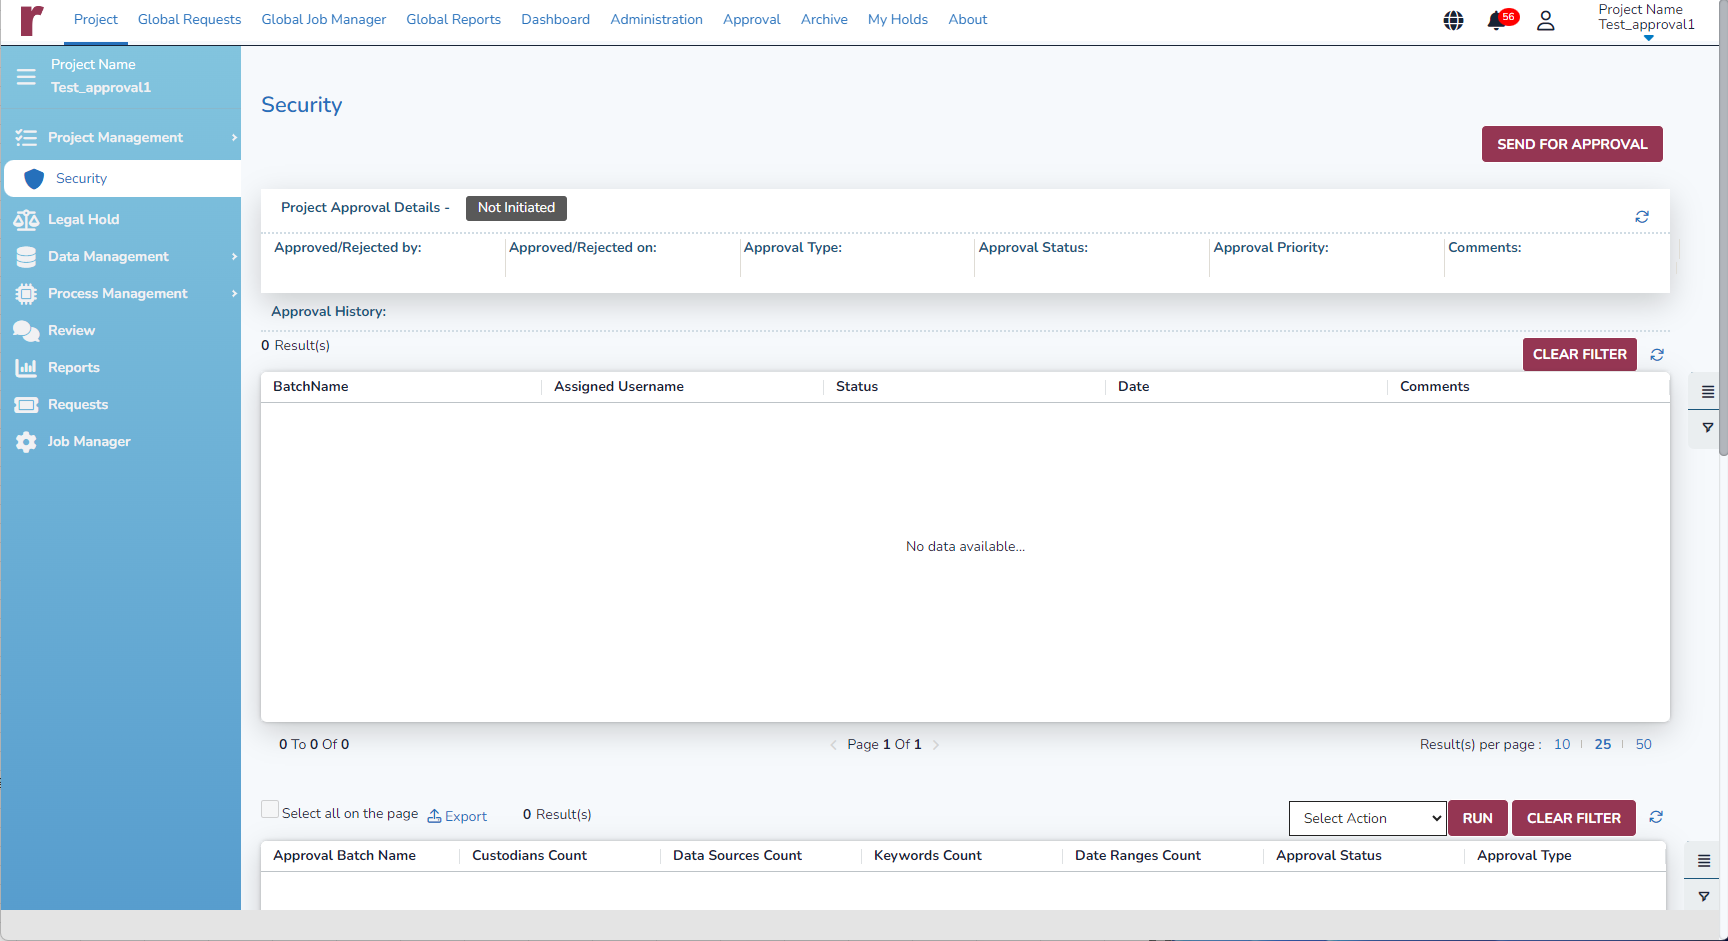Image resolution: width=1728 pixels, height=941 pixels.
Task: Click Clear Filter next to Run
Action: coord(1574,818)
